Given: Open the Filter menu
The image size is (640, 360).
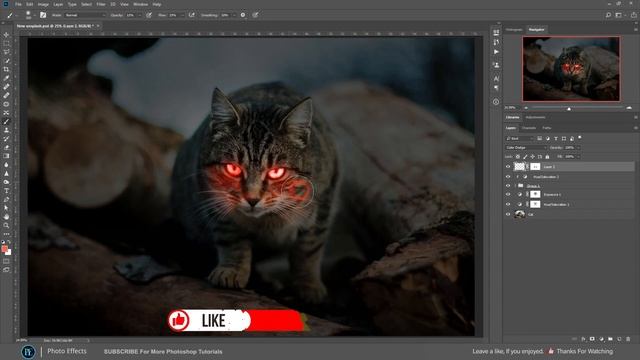Looking at the screenshot, I should tap(101, 4).
